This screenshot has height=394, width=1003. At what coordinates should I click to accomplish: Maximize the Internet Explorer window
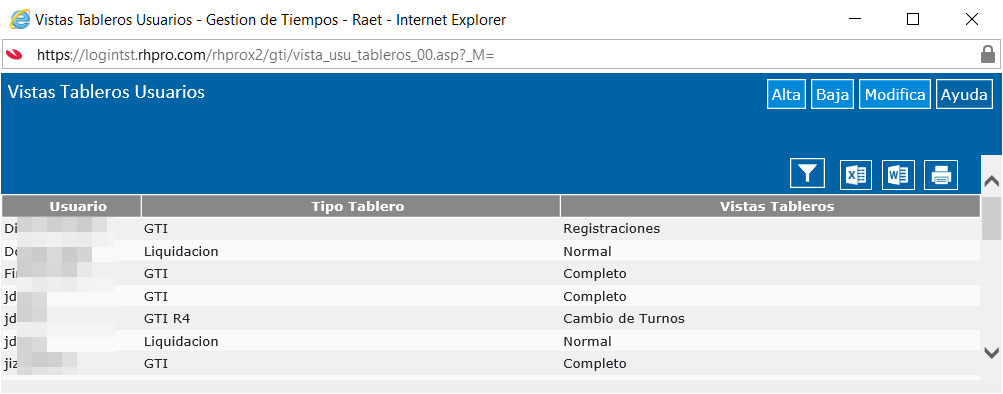point(913,20)
